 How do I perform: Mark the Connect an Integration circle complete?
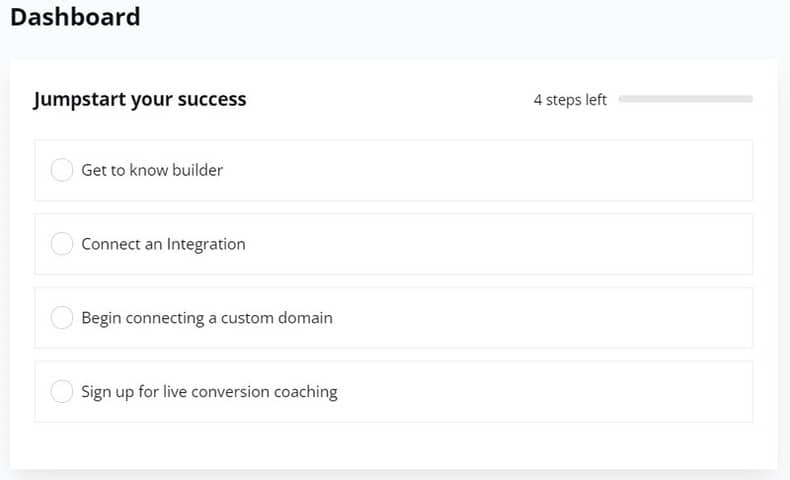pos(61,244)
